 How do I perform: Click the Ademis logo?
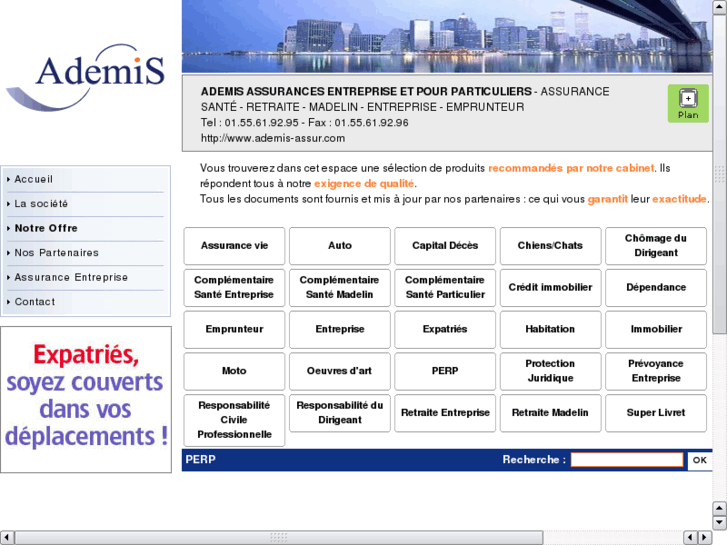86,77
